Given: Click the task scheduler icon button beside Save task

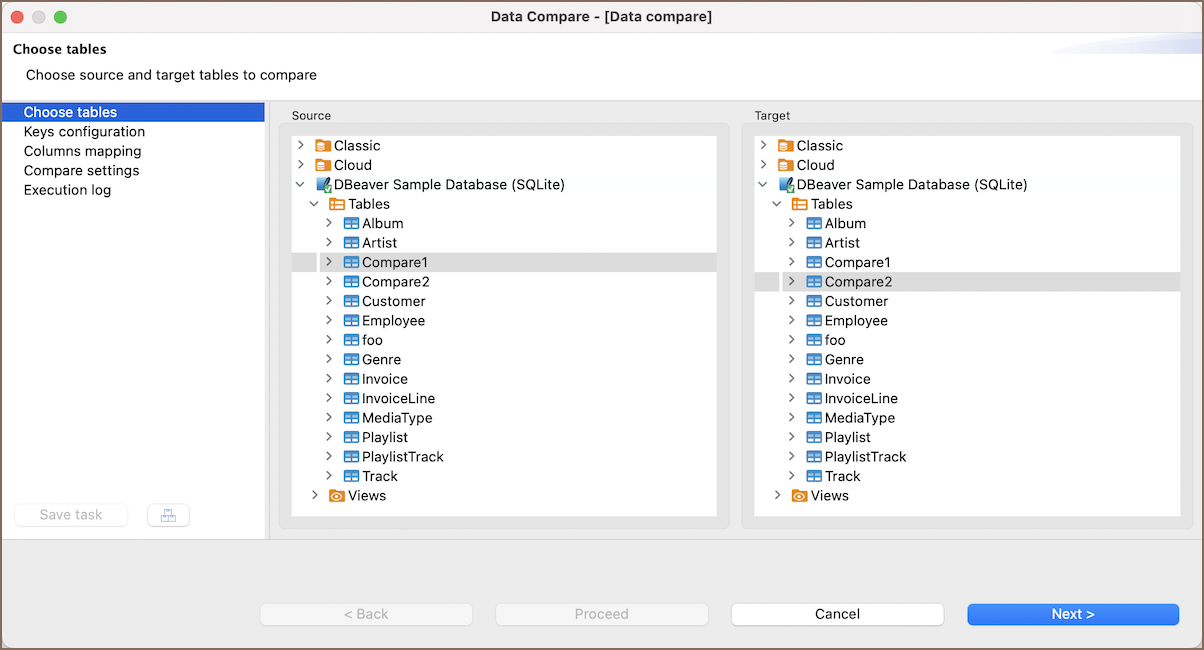Looking at the screenshot, I should coord(168,515).
